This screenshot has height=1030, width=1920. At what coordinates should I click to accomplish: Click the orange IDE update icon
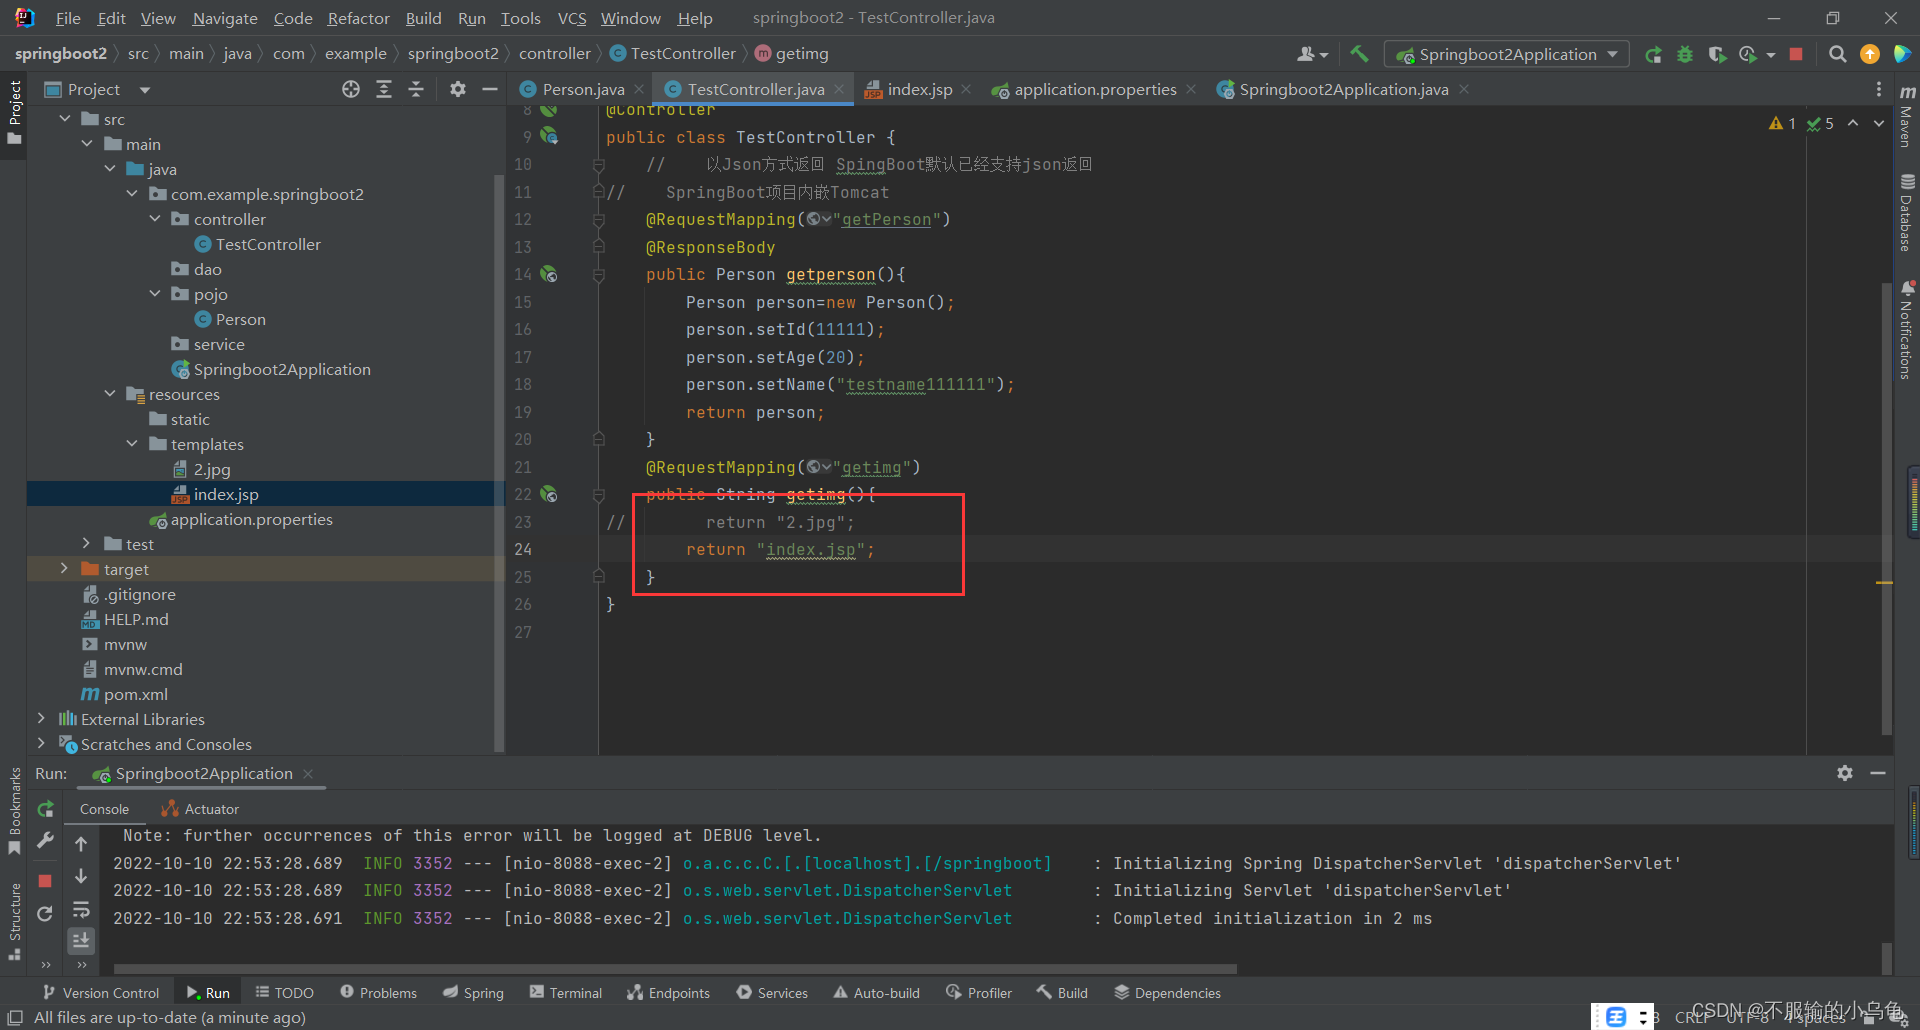(x=1869, y=54)
